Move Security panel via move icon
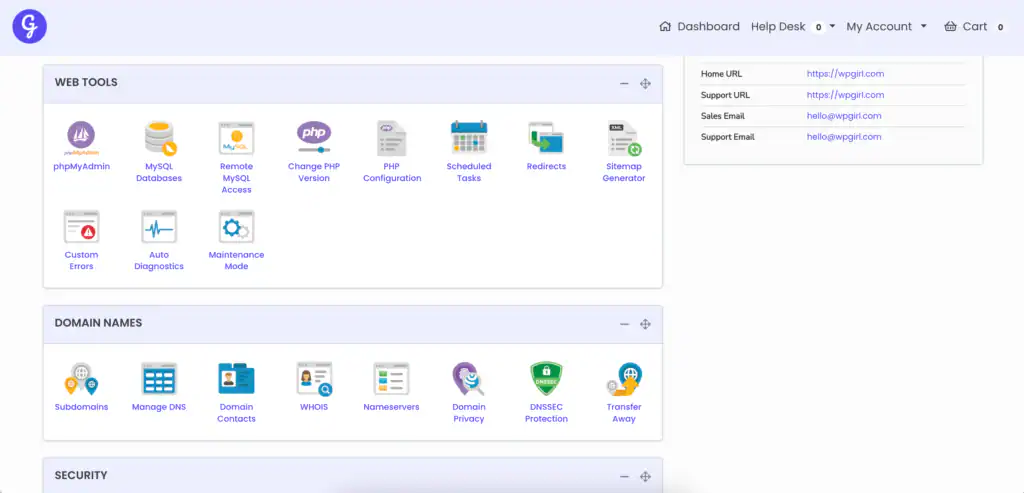 coord(645,477)
